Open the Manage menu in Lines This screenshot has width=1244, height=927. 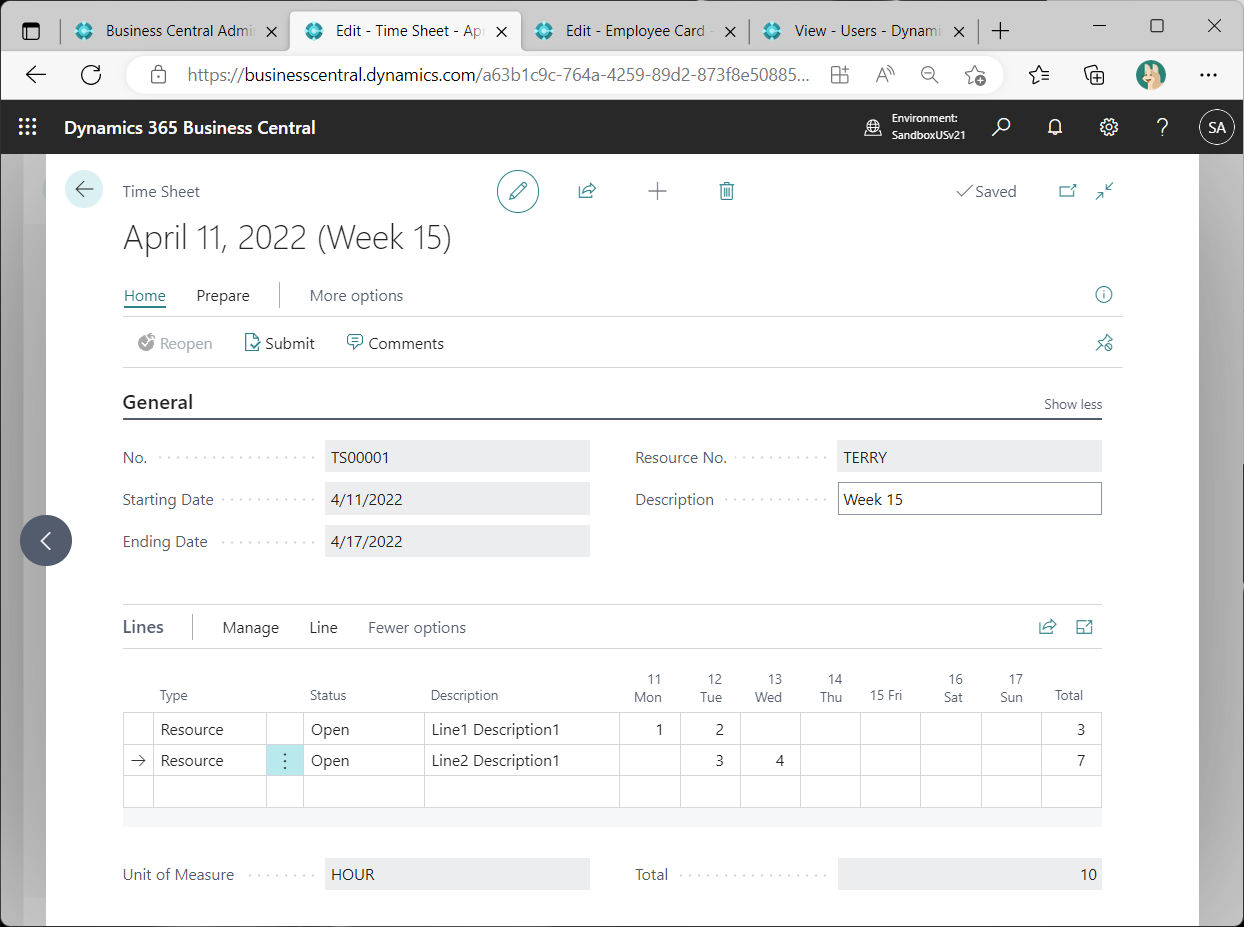250,627
